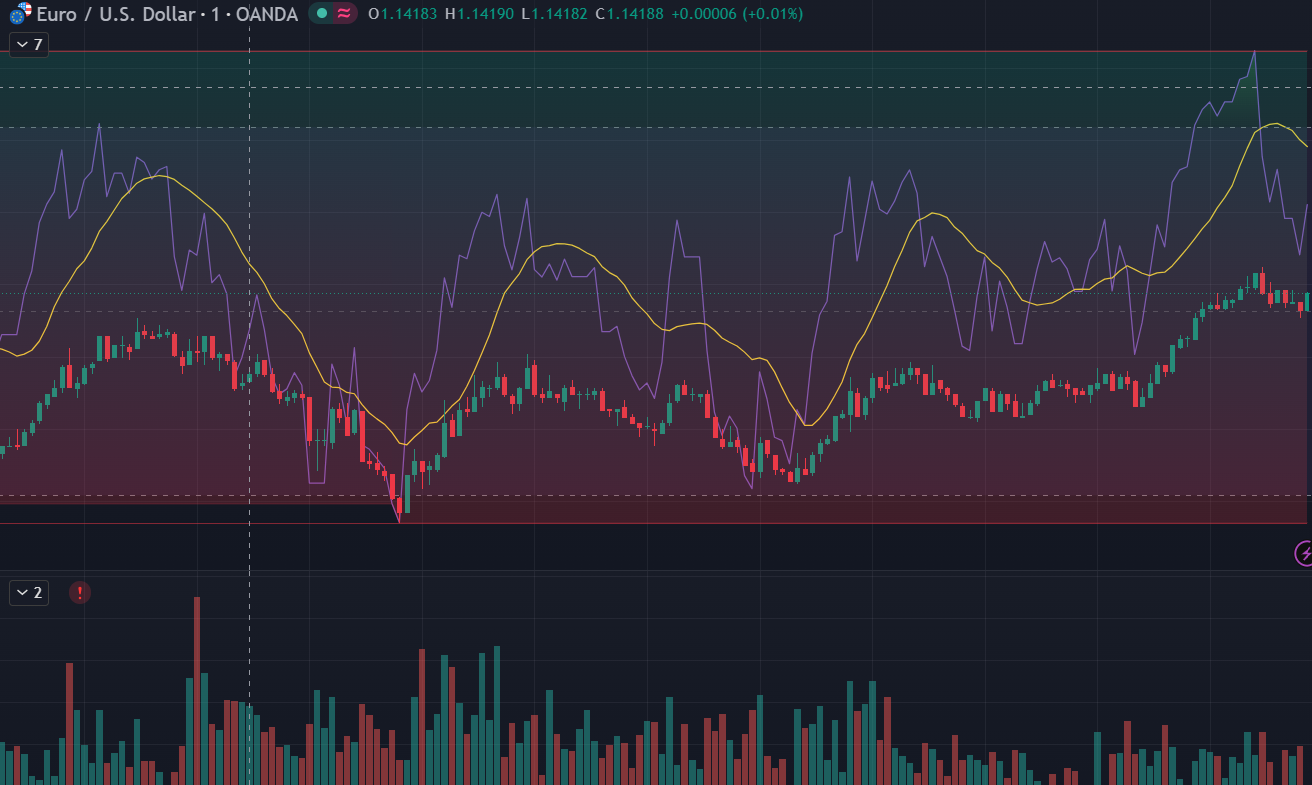Screen dimensions: 1312x785
Task: Expand the 2 indicators legend in volume pane
Action: (x=29, y=592)
